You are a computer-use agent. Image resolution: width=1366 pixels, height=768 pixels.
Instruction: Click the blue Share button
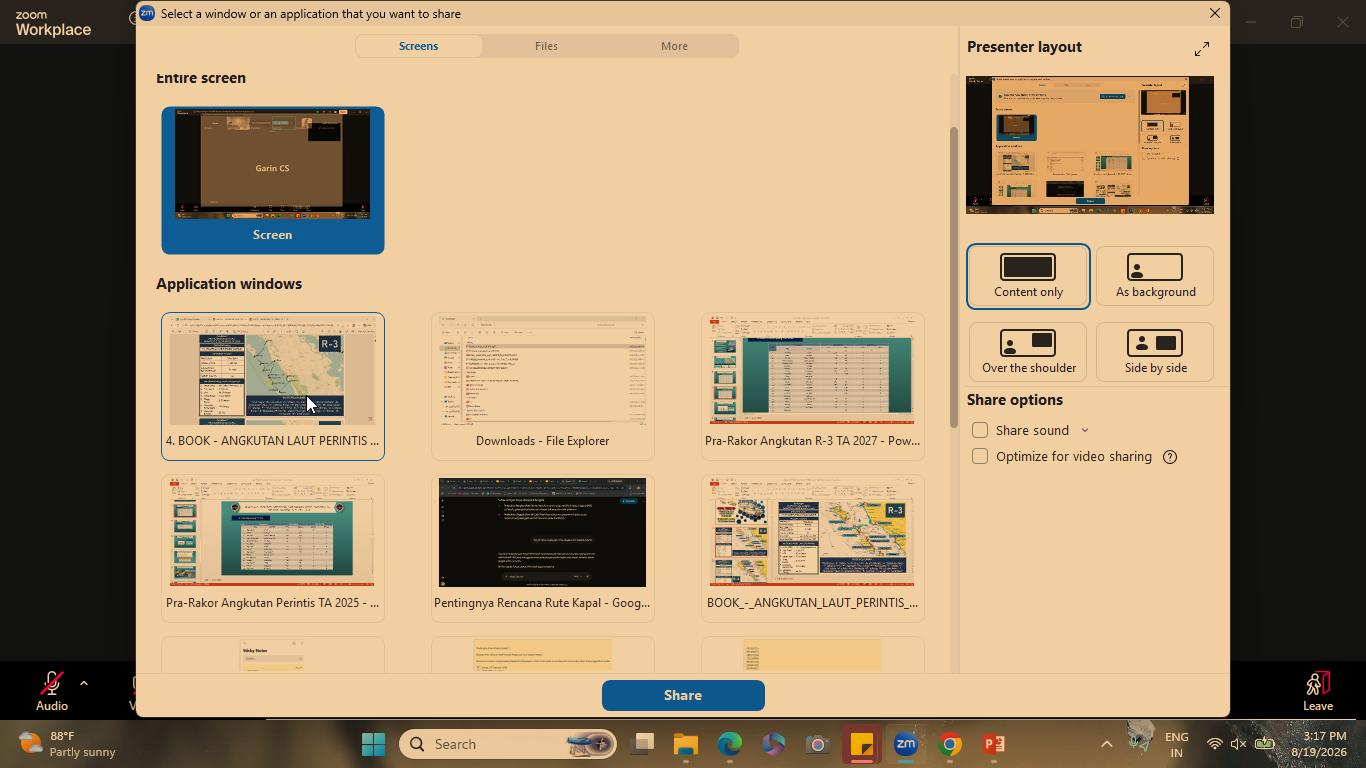coord(683,695)
